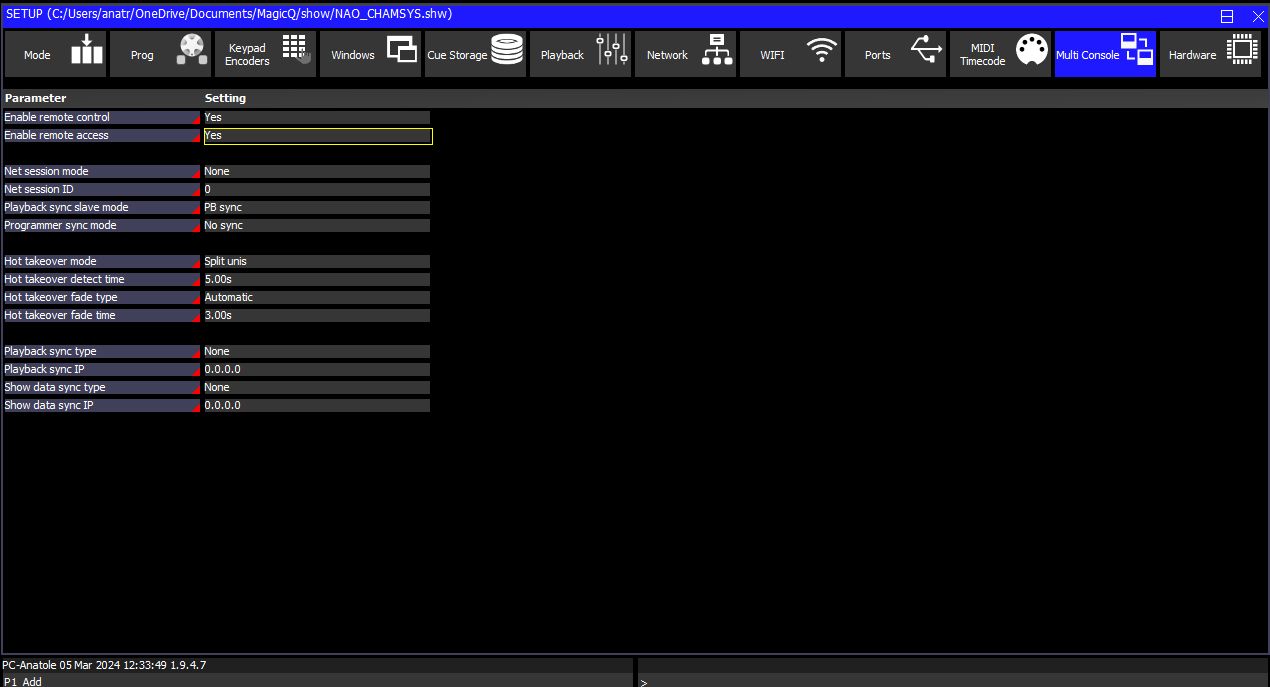This screenshot has width=1270, height=687.
Task: Open the Ports USB icon
Action: [927, 53]
